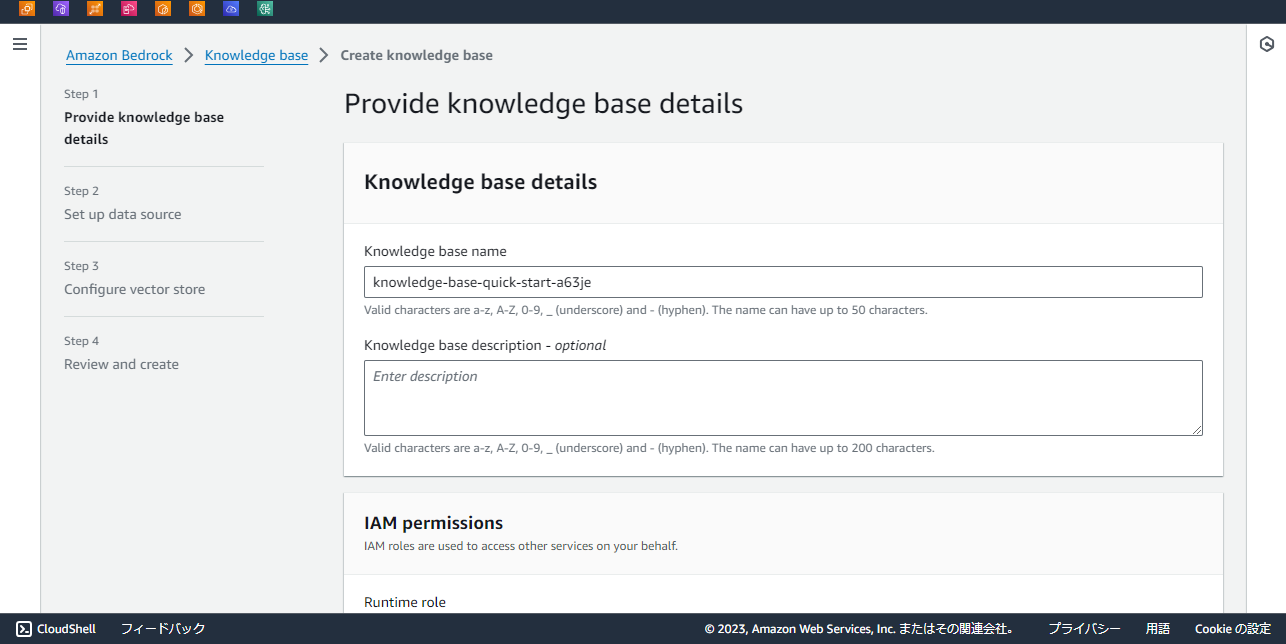
Task: Select Step 2 Set up data source
Action: pyautogui.click(x=122, y=213)
